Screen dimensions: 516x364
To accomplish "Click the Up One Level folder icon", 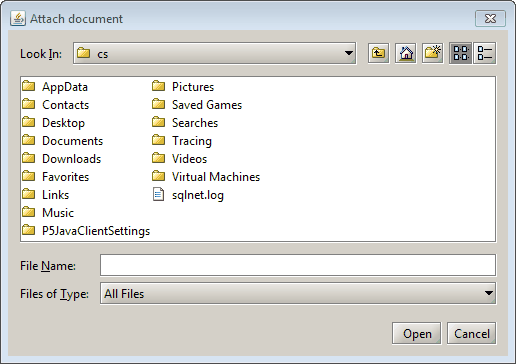I will pyautogui.click(x=378, y=53).
